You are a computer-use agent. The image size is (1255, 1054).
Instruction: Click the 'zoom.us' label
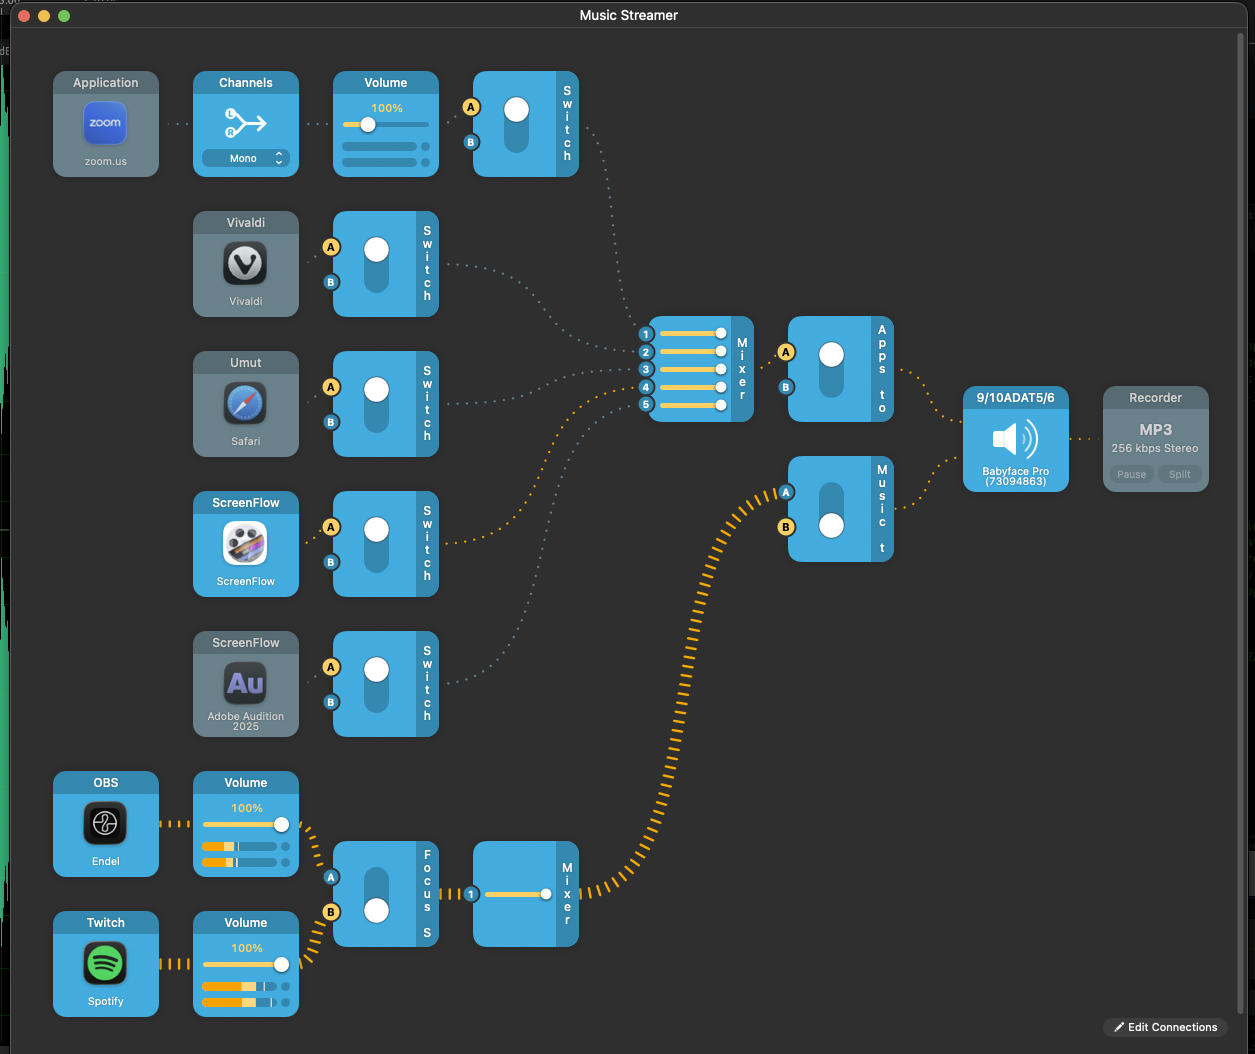click(x=105, y=161)
